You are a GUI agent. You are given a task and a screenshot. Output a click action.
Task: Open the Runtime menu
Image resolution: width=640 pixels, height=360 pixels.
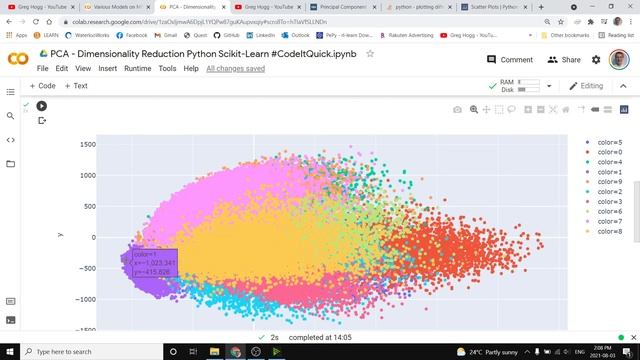[138, 69]
